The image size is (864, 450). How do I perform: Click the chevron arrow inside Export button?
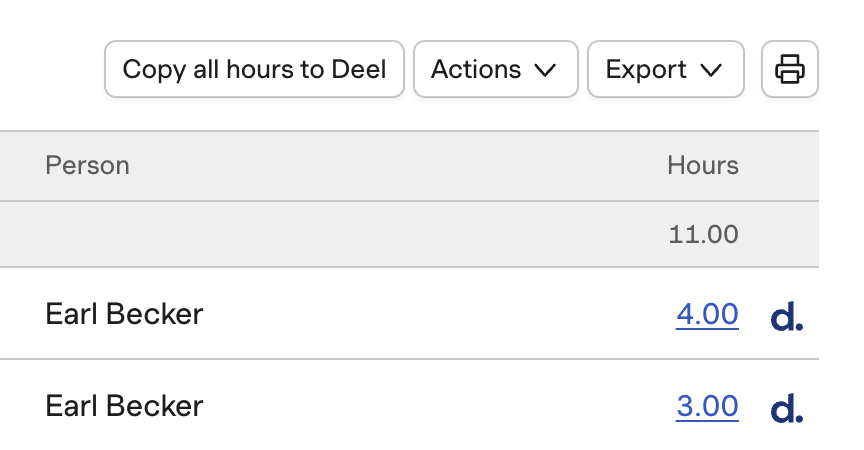711,70
